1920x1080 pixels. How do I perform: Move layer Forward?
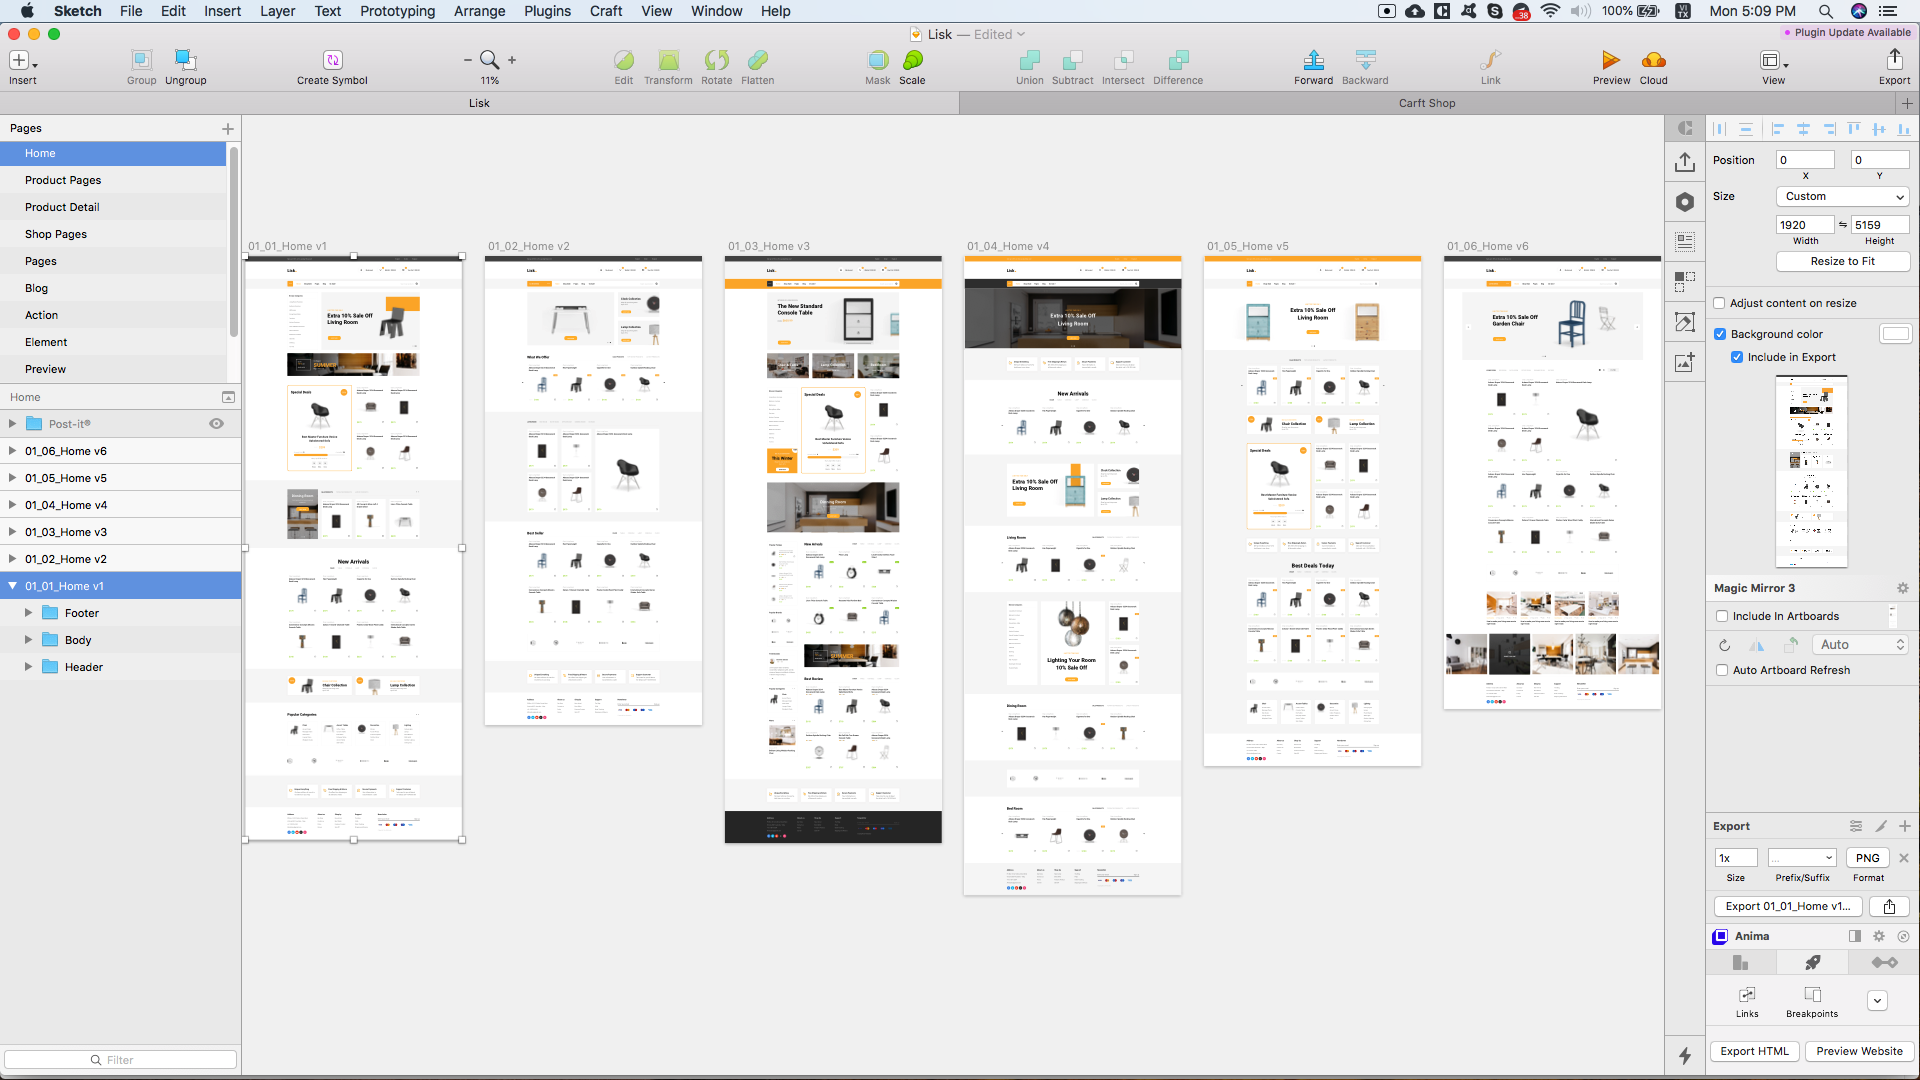(1313, 66)
